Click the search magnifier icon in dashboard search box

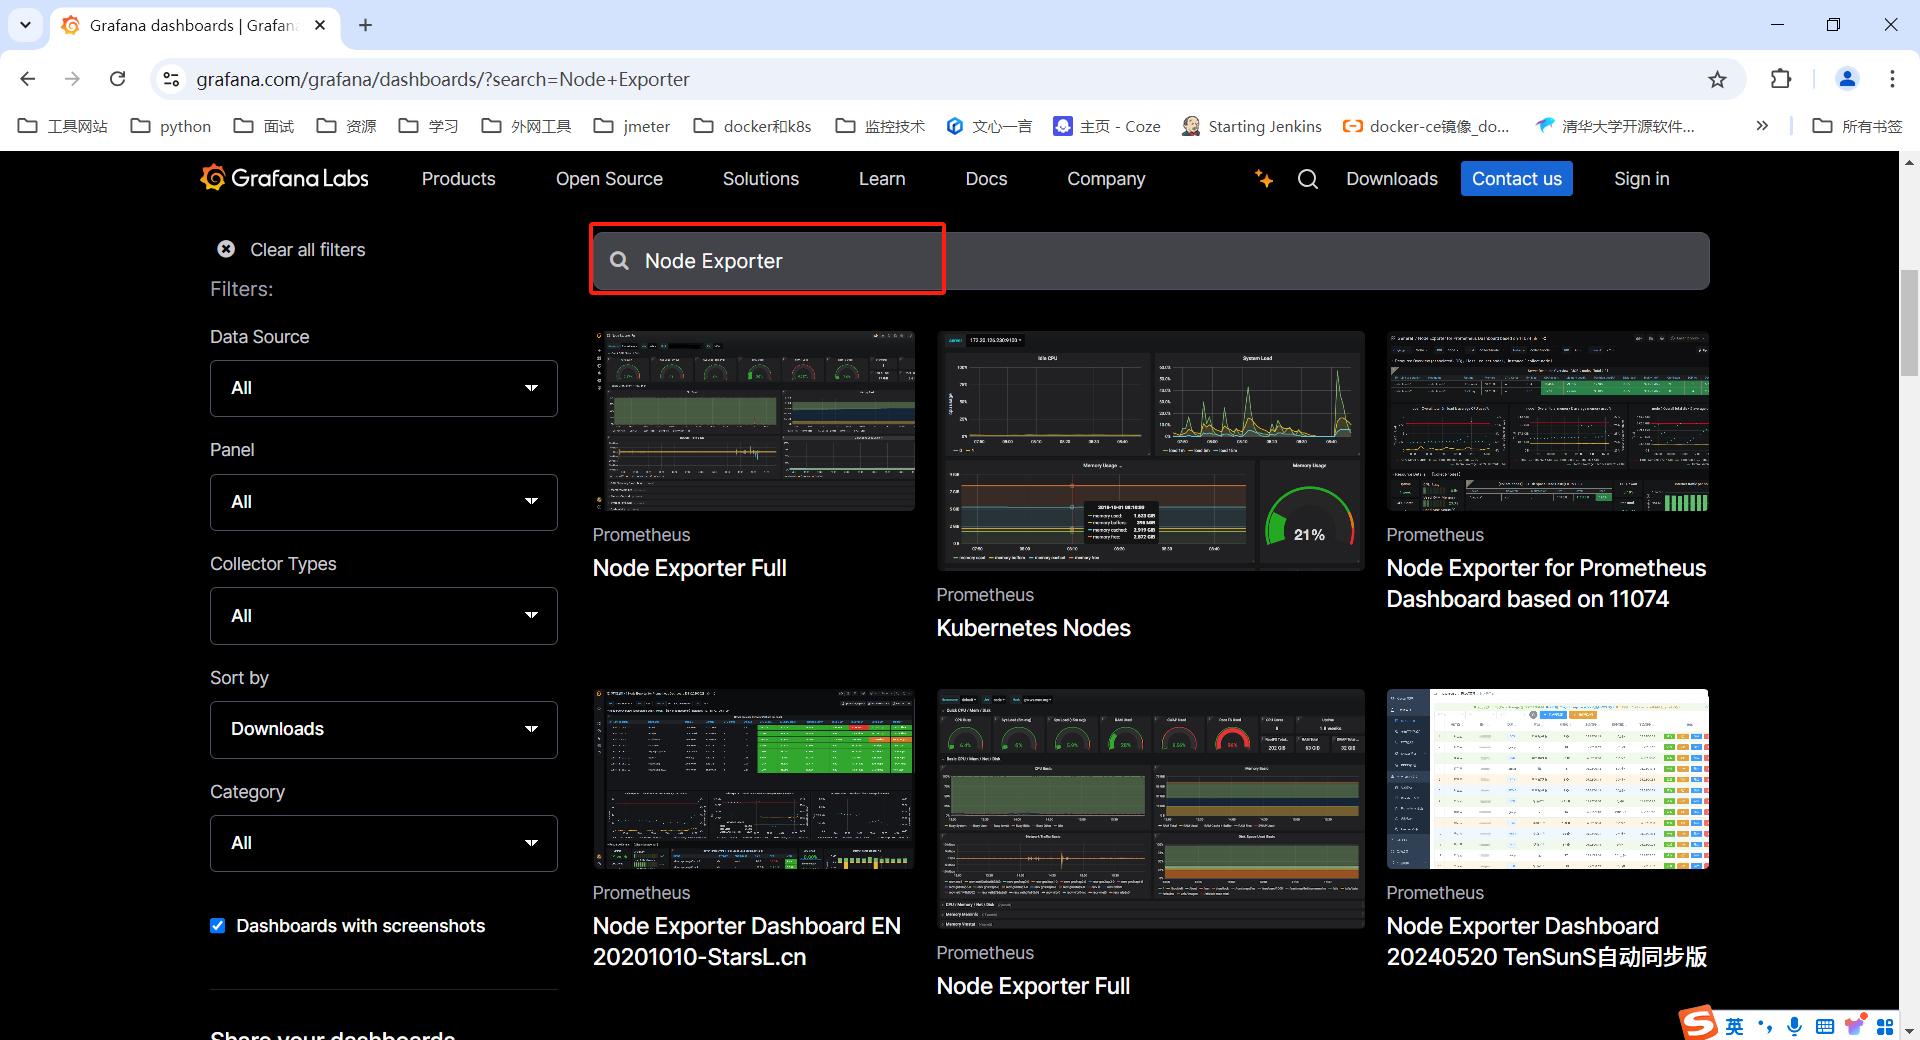(620, 261)
